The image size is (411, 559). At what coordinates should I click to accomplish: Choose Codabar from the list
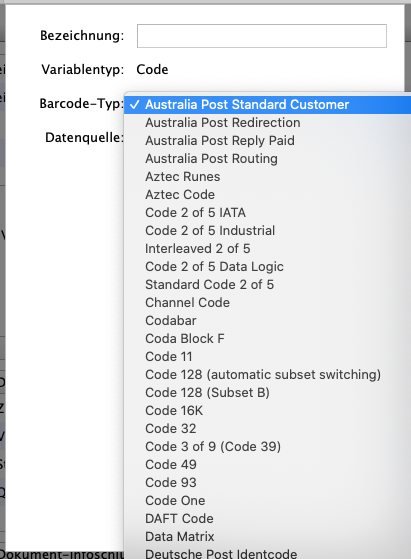pos(267,320)
